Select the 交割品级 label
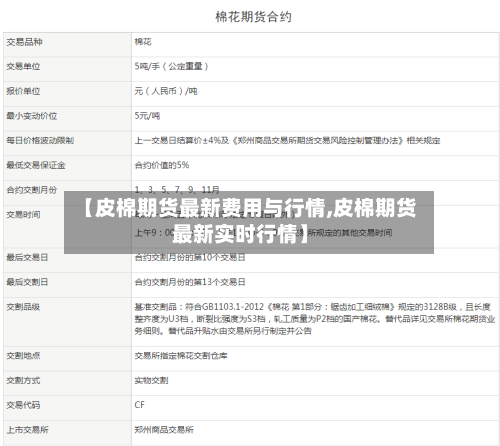Screen dimensions: 500x446 coord(23,307)
